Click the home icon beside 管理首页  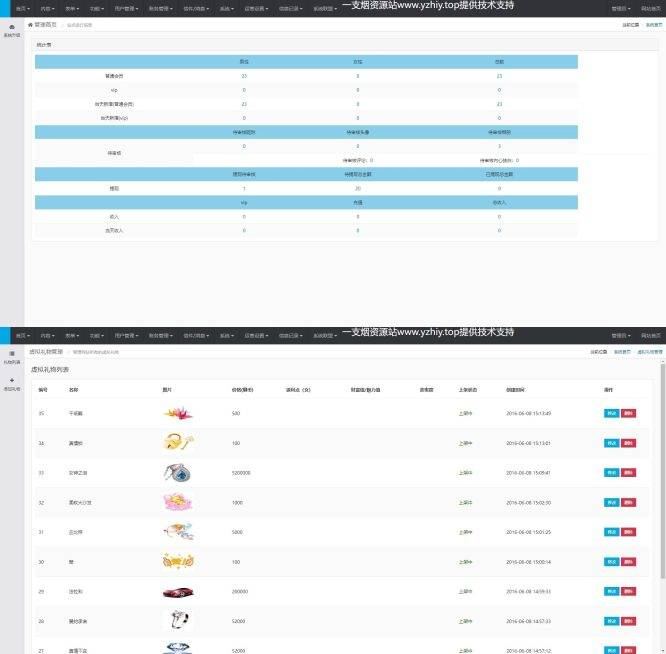point(31,24)
